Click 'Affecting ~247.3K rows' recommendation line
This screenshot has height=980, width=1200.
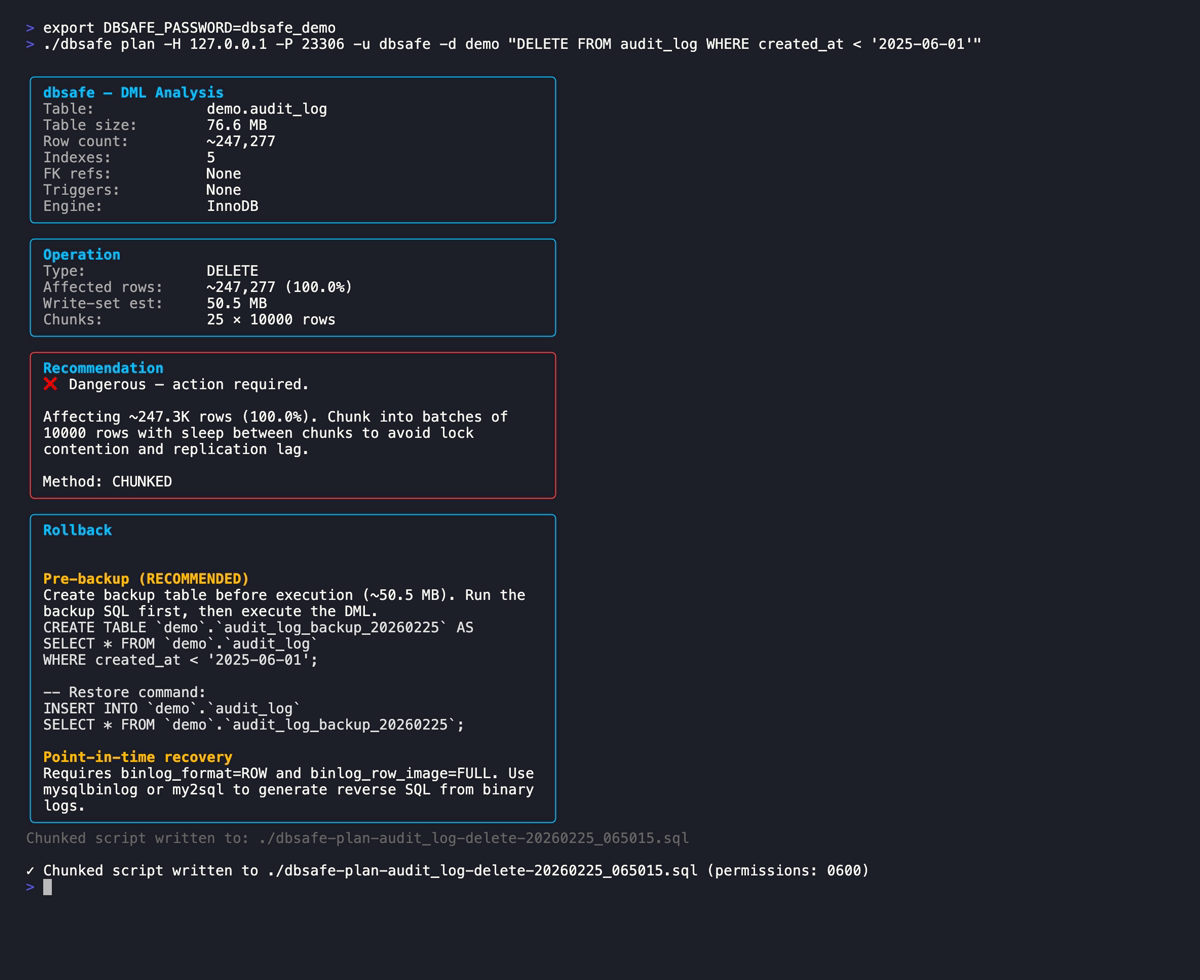click(x=275, y=416)
